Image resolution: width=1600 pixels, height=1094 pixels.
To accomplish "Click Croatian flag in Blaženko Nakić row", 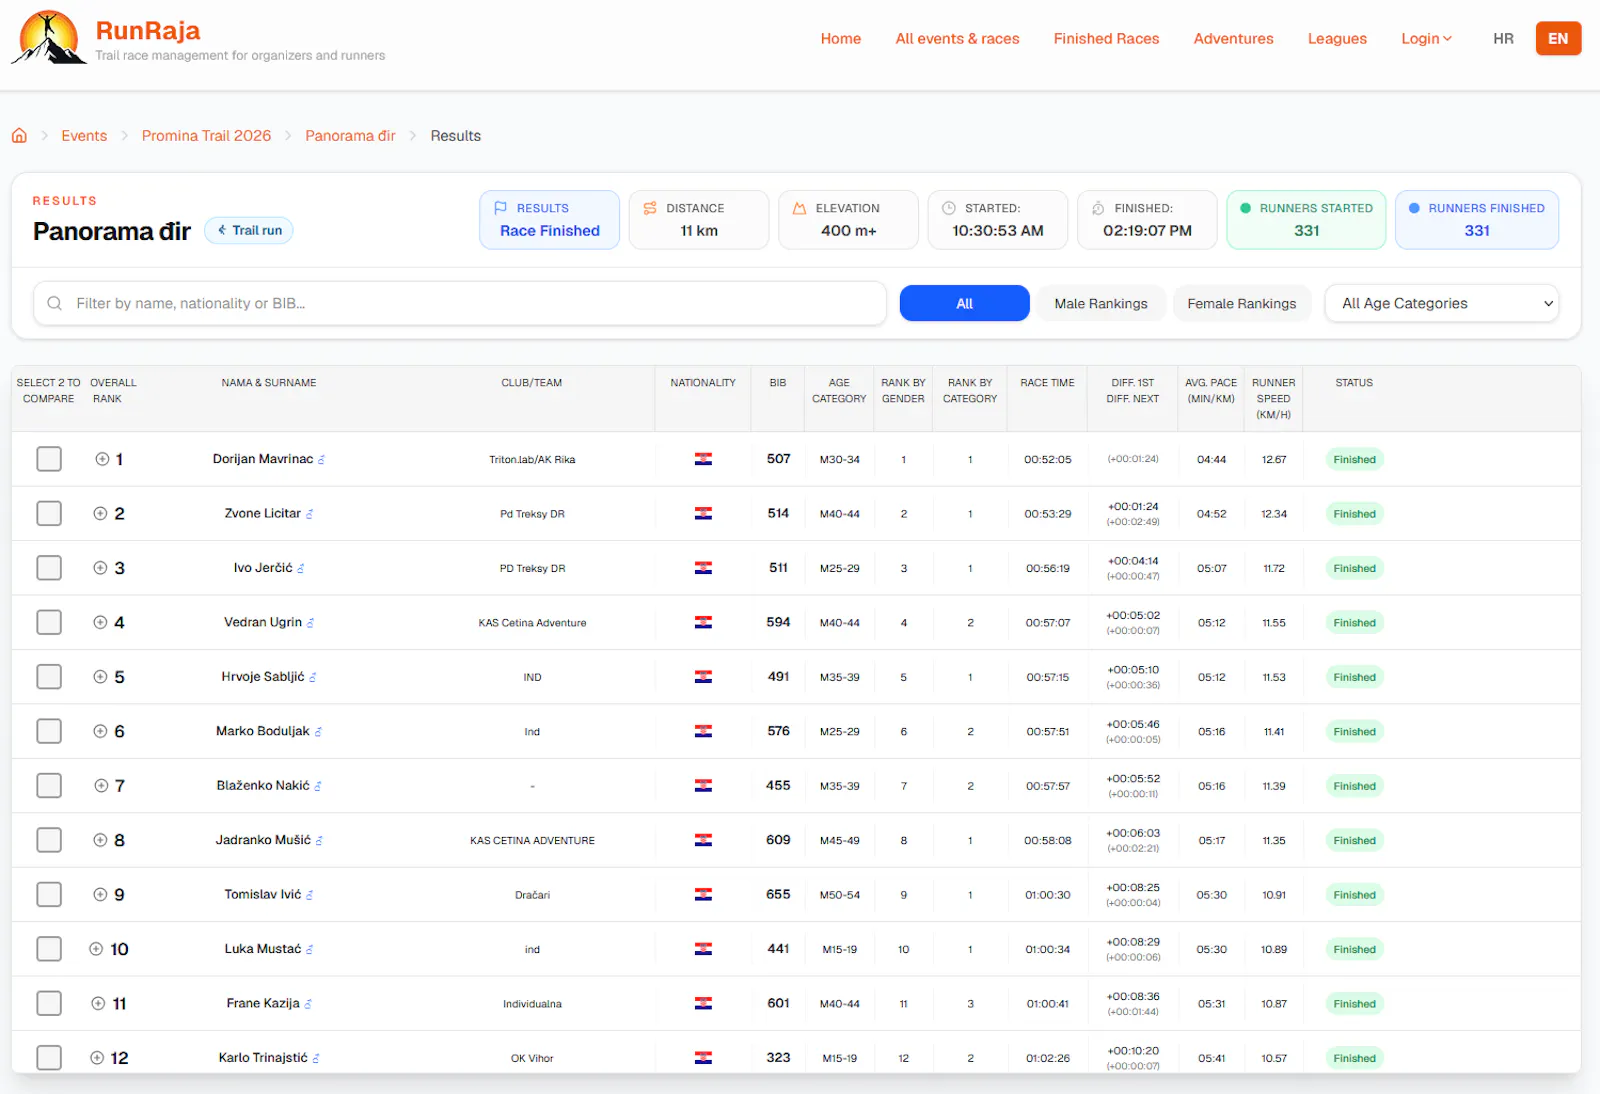I will tap(703, 785).
